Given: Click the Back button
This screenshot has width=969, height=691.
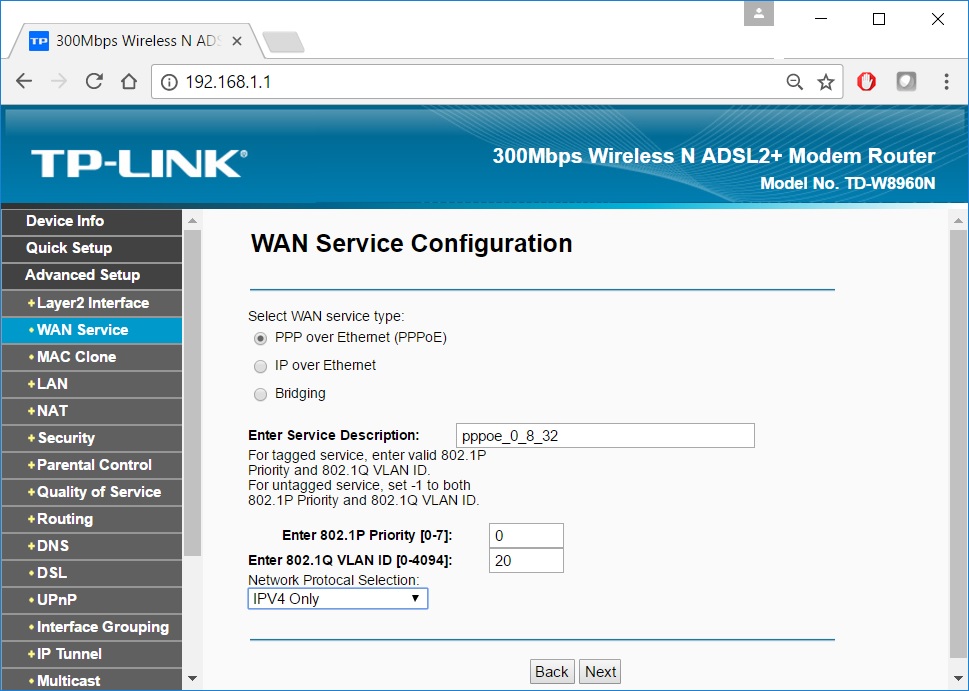Looking at the screenshot, I should pos(552,672).
